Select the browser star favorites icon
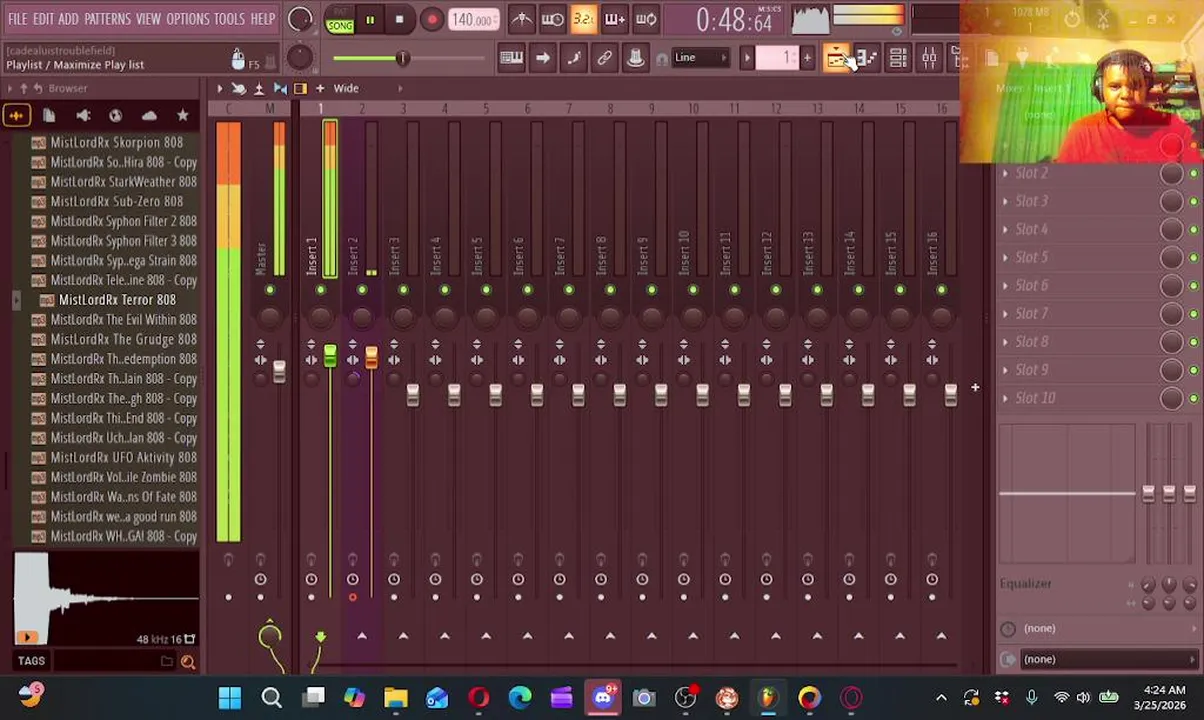 click(x=182, y=116)
